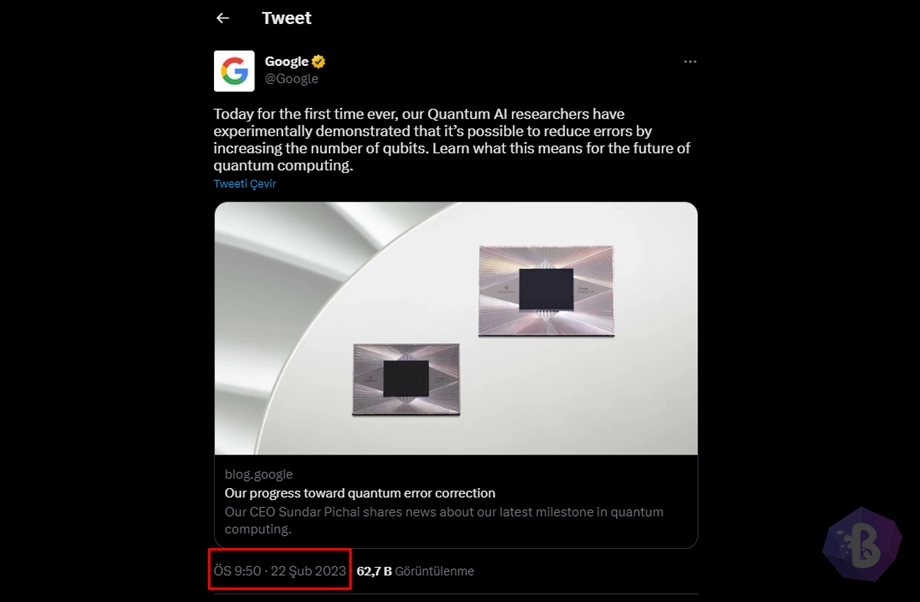
Task: Click the Görüntülenme views label
Action: [435, 571]
